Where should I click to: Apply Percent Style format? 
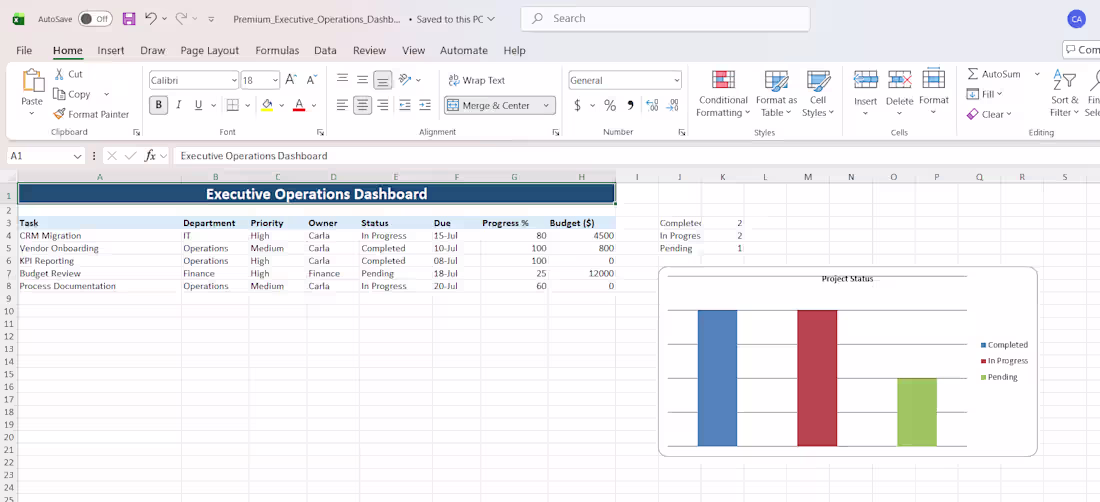click(610, 105)
